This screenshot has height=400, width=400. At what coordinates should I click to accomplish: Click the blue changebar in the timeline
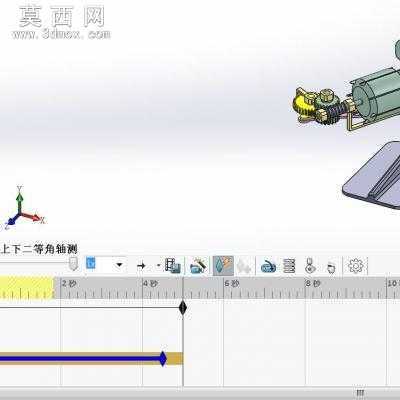[x=79, y=359]
